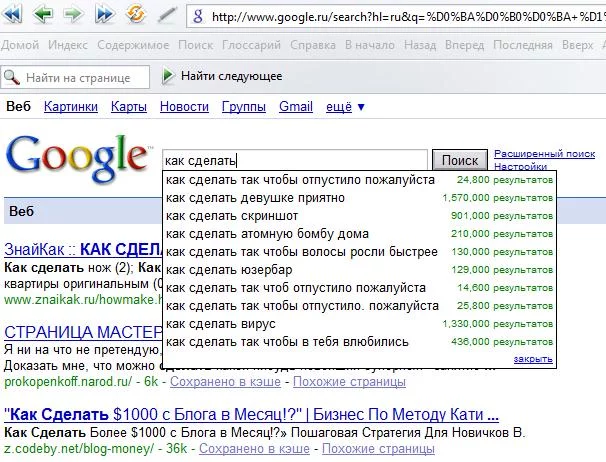Close suggestions with 'закрыть' link

click(x=533, y=359)
